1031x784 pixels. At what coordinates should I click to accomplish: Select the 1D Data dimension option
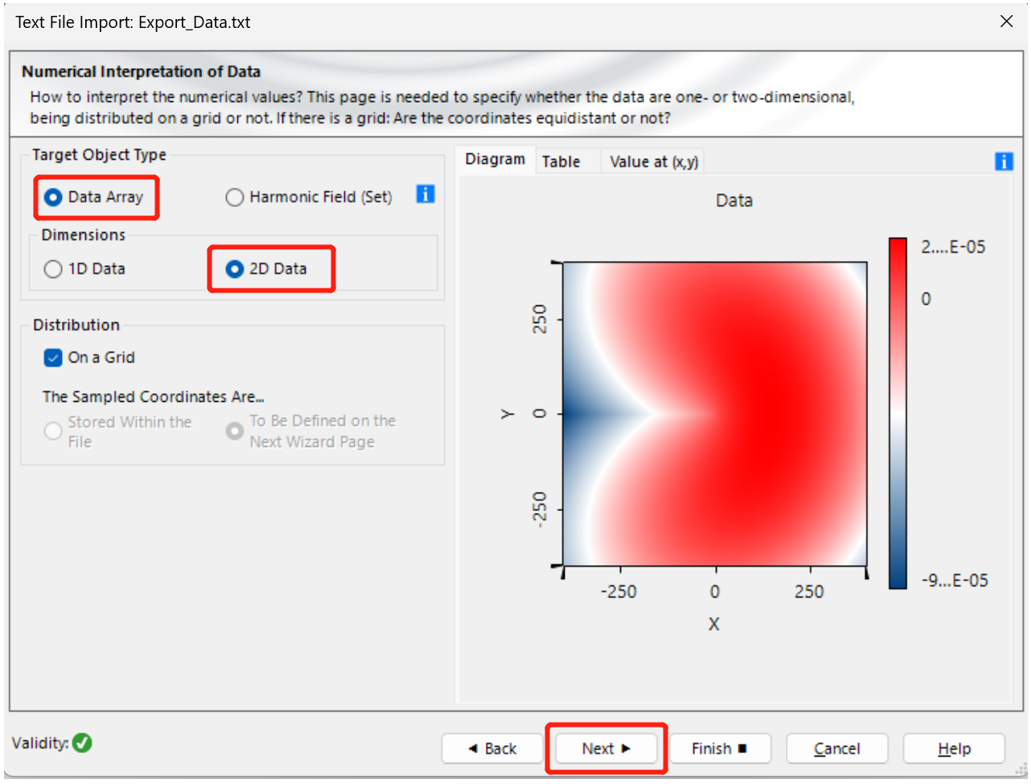pos(54,269)
